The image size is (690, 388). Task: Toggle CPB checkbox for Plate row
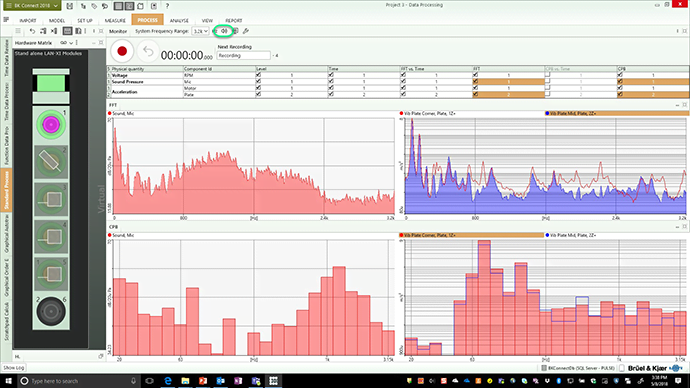[620, 94]
